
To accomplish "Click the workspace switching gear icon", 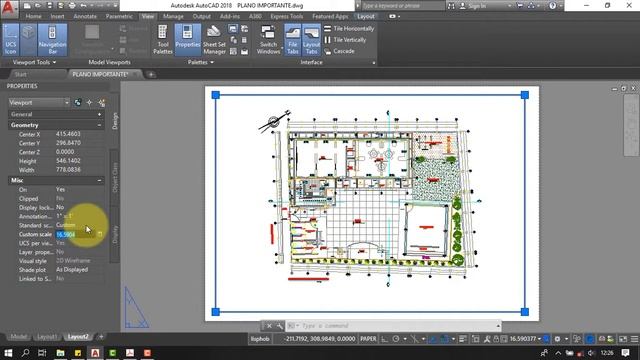I will (x=557, y=339).
